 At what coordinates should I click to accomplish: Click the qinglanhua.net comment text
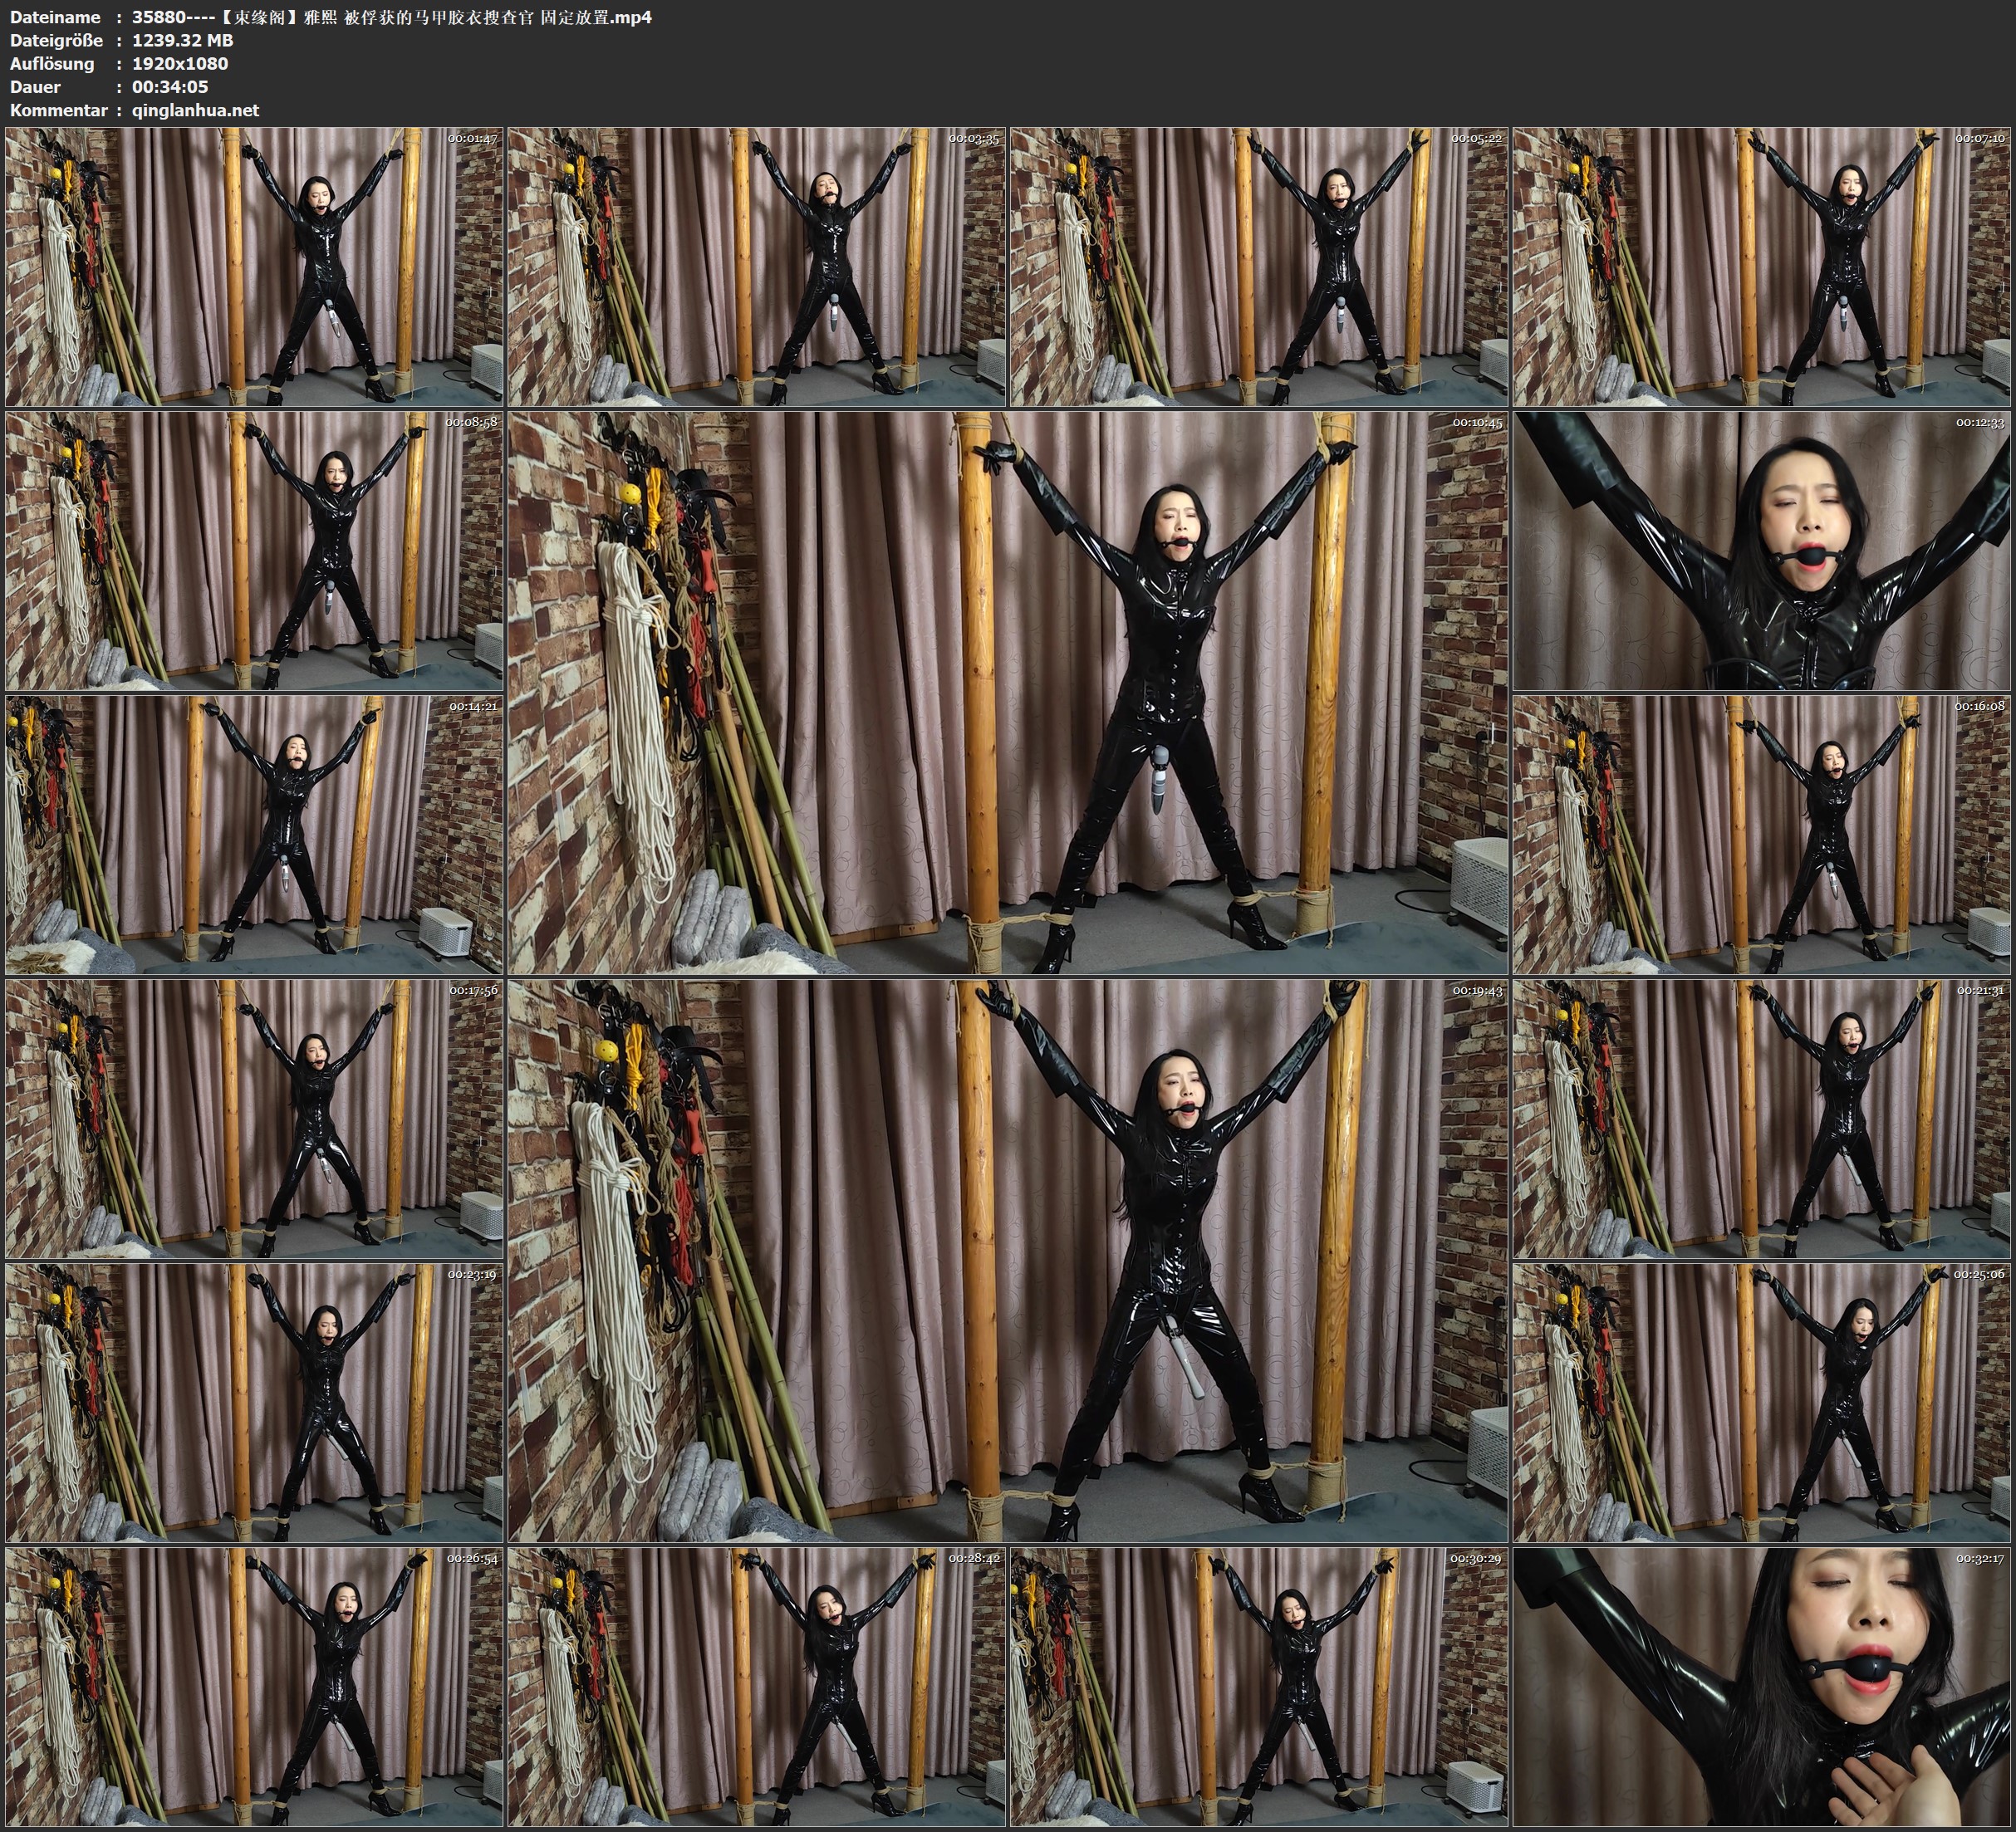coord(195,110)
